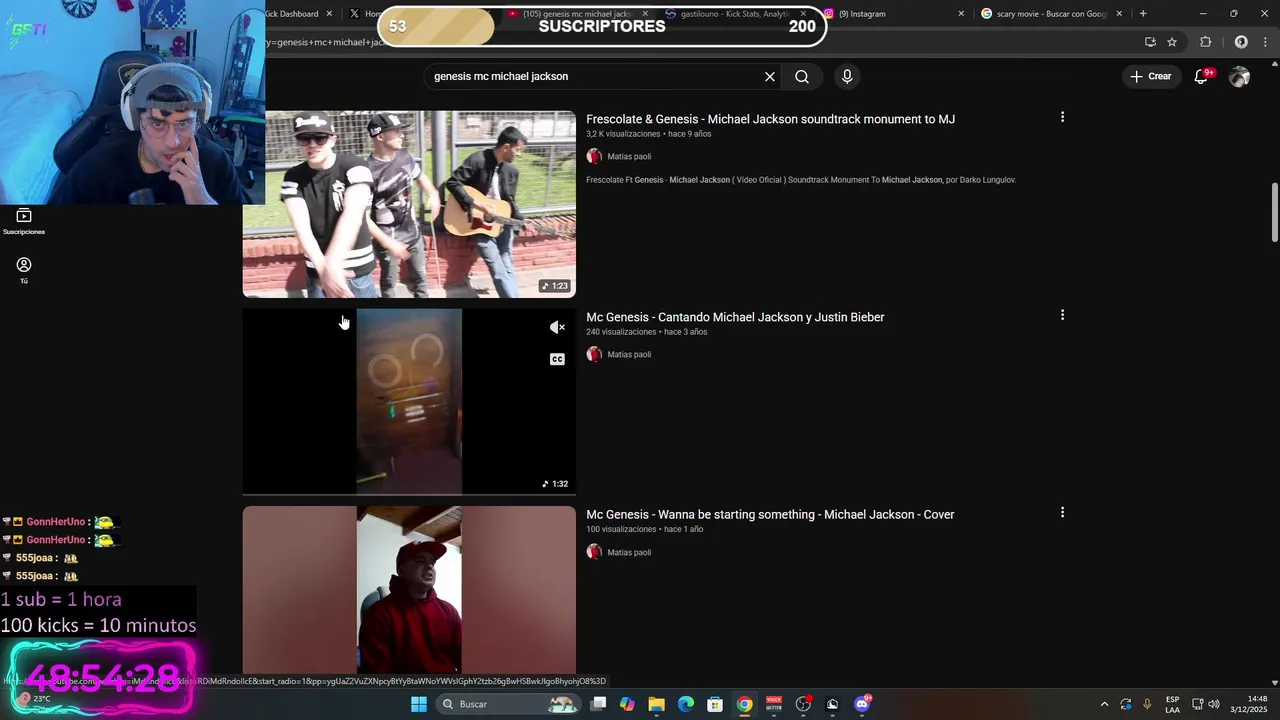Toggle subtitles on the video preview

coord(557,359)
